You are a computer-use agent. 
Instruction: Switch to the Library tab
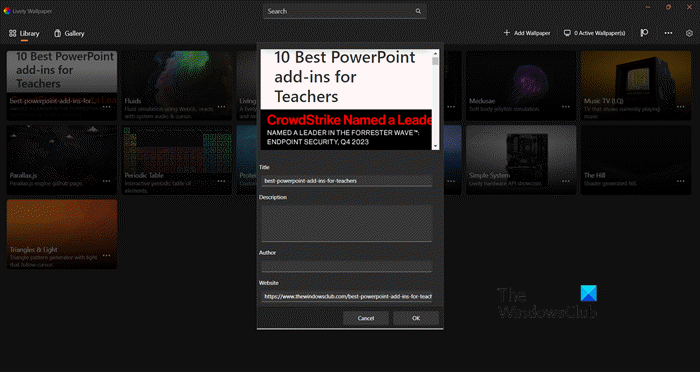(24, 33)
